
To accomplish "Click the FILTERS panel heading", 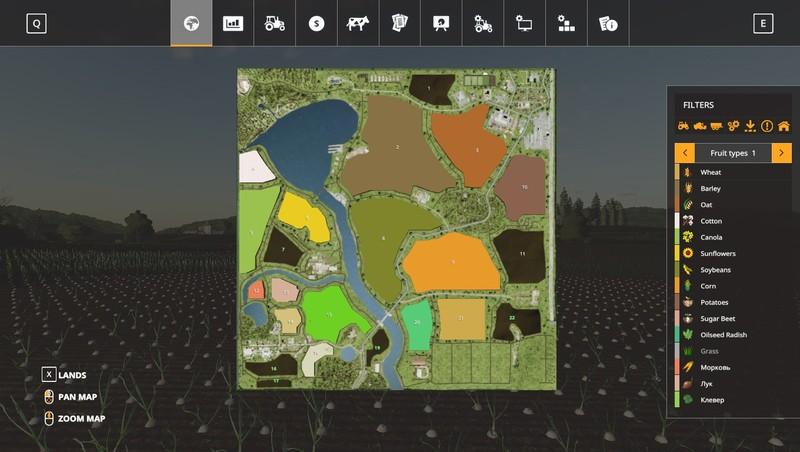I will pos(698,105).
